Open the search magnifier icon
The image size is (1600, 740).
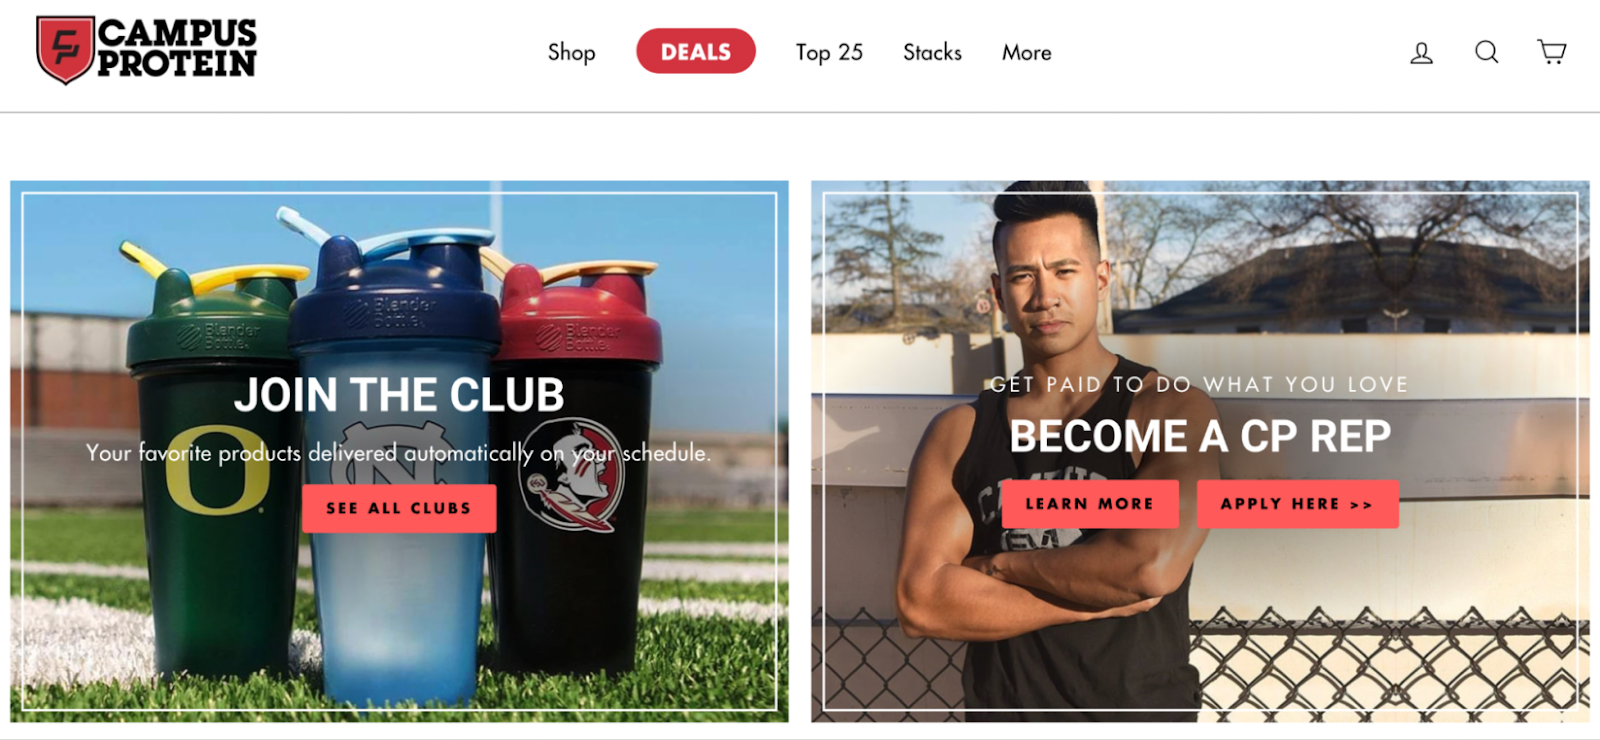click(x=1487, y=52)
